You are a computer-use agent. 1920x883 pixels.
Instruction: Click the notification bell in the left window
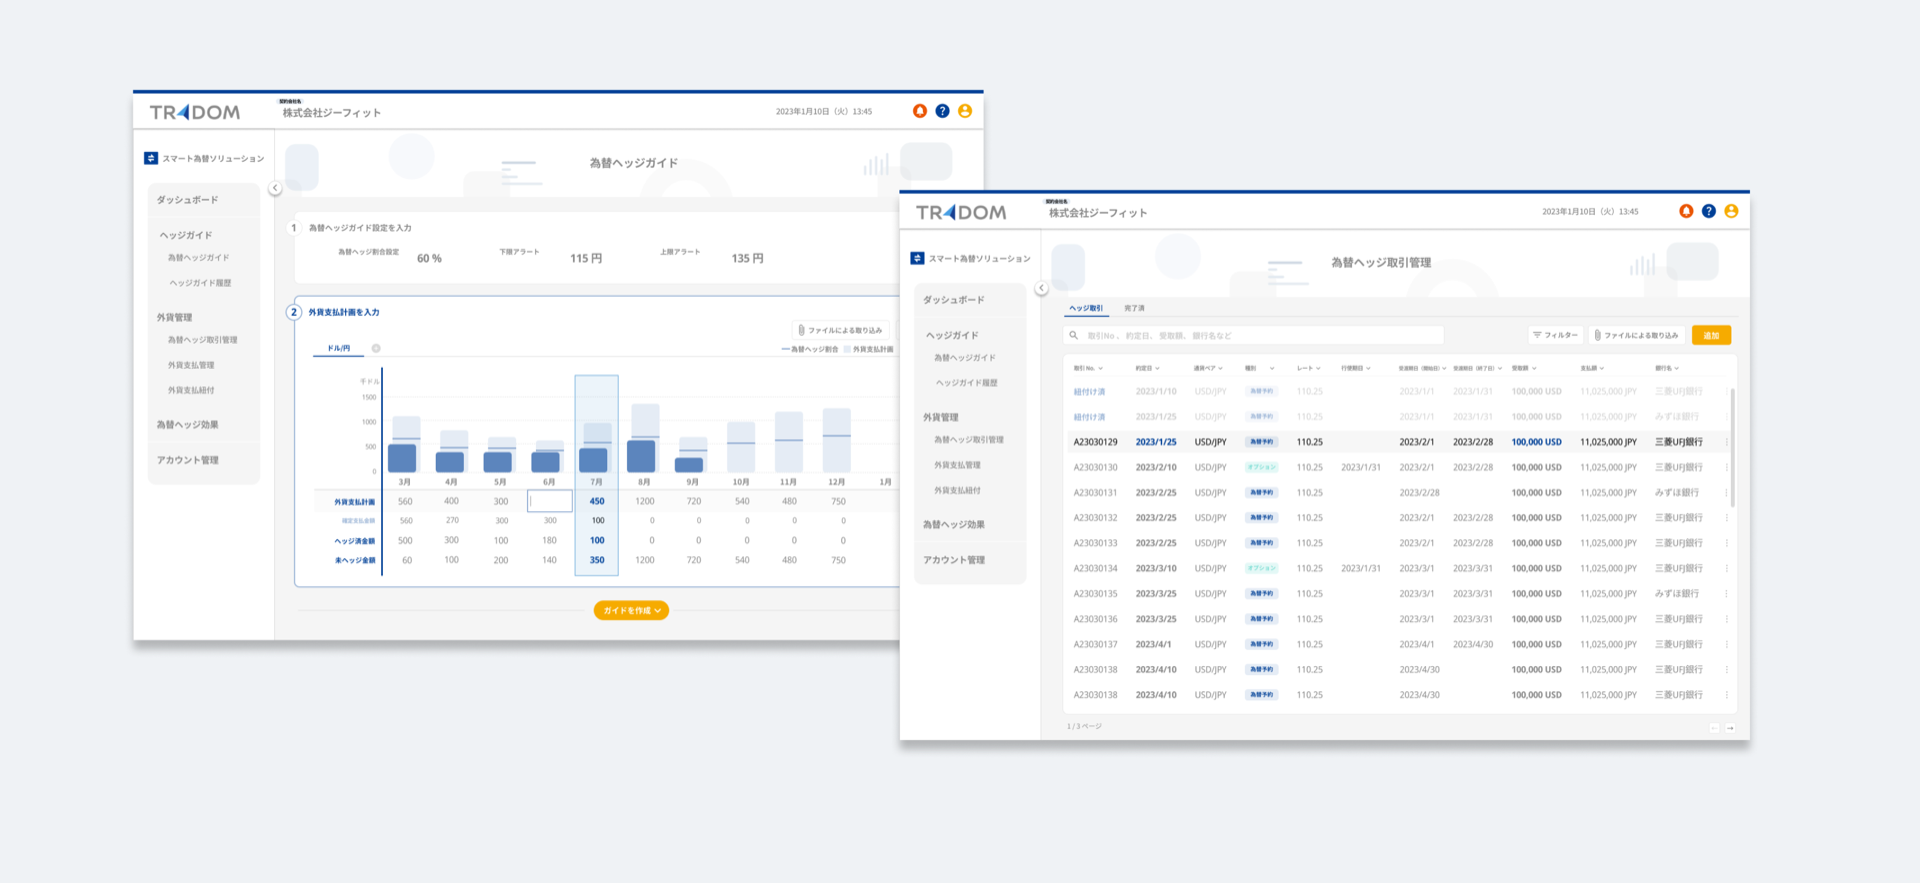920,111
